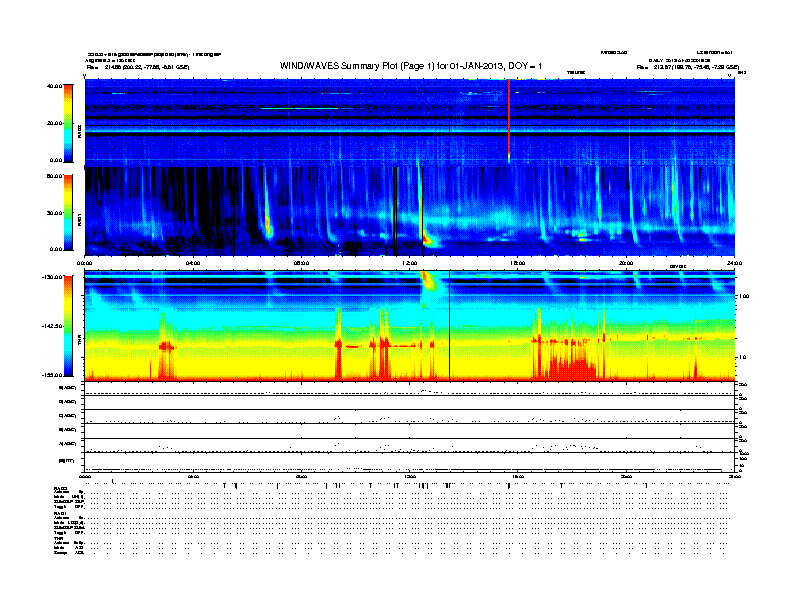The width and height of the screenshot is (792, 612).
Task: Click the RAD1 vertical axis label
Action: tap(79, 219)
